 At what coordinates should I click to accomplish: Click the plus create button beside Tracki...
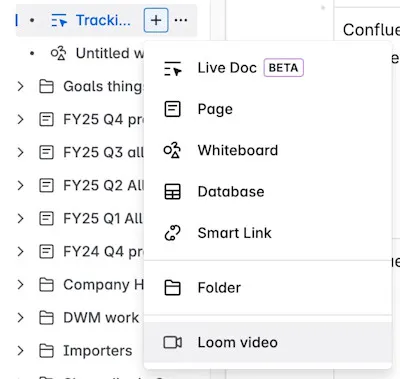tap(156, 20)
